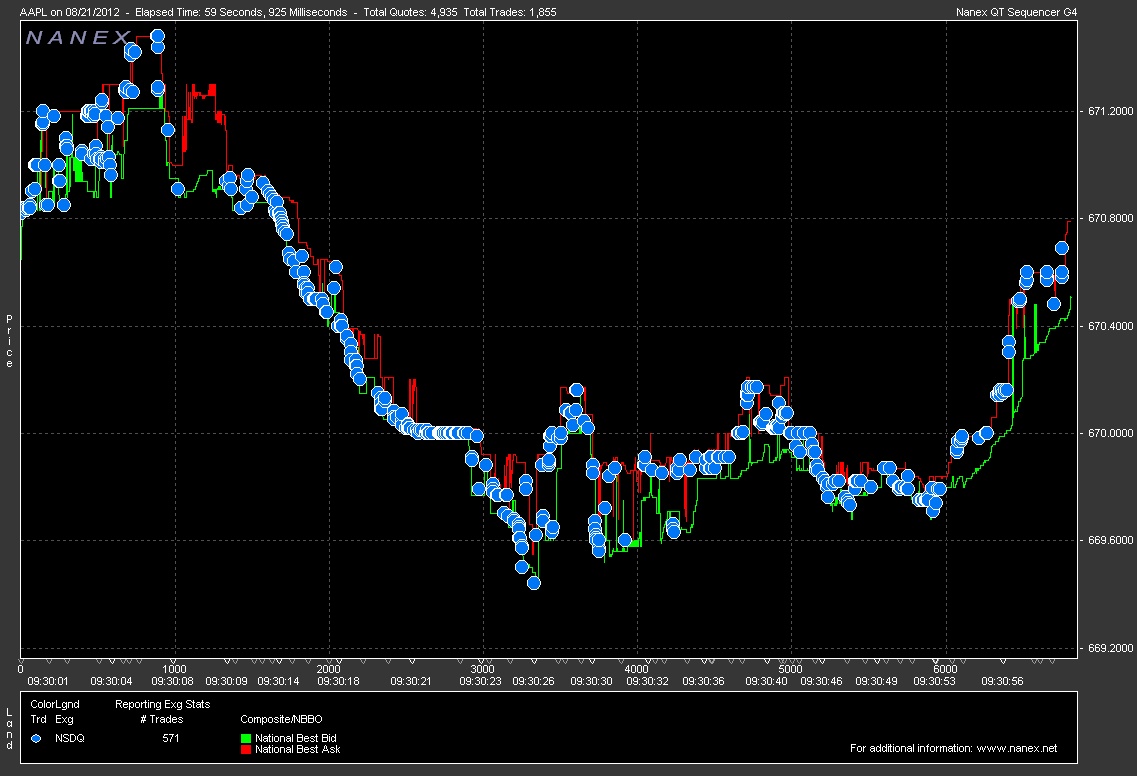Click the blue NSDQ trade marker legend icon
The image size is (1137, 776).
pyautogui.click(x=36, y=738)
